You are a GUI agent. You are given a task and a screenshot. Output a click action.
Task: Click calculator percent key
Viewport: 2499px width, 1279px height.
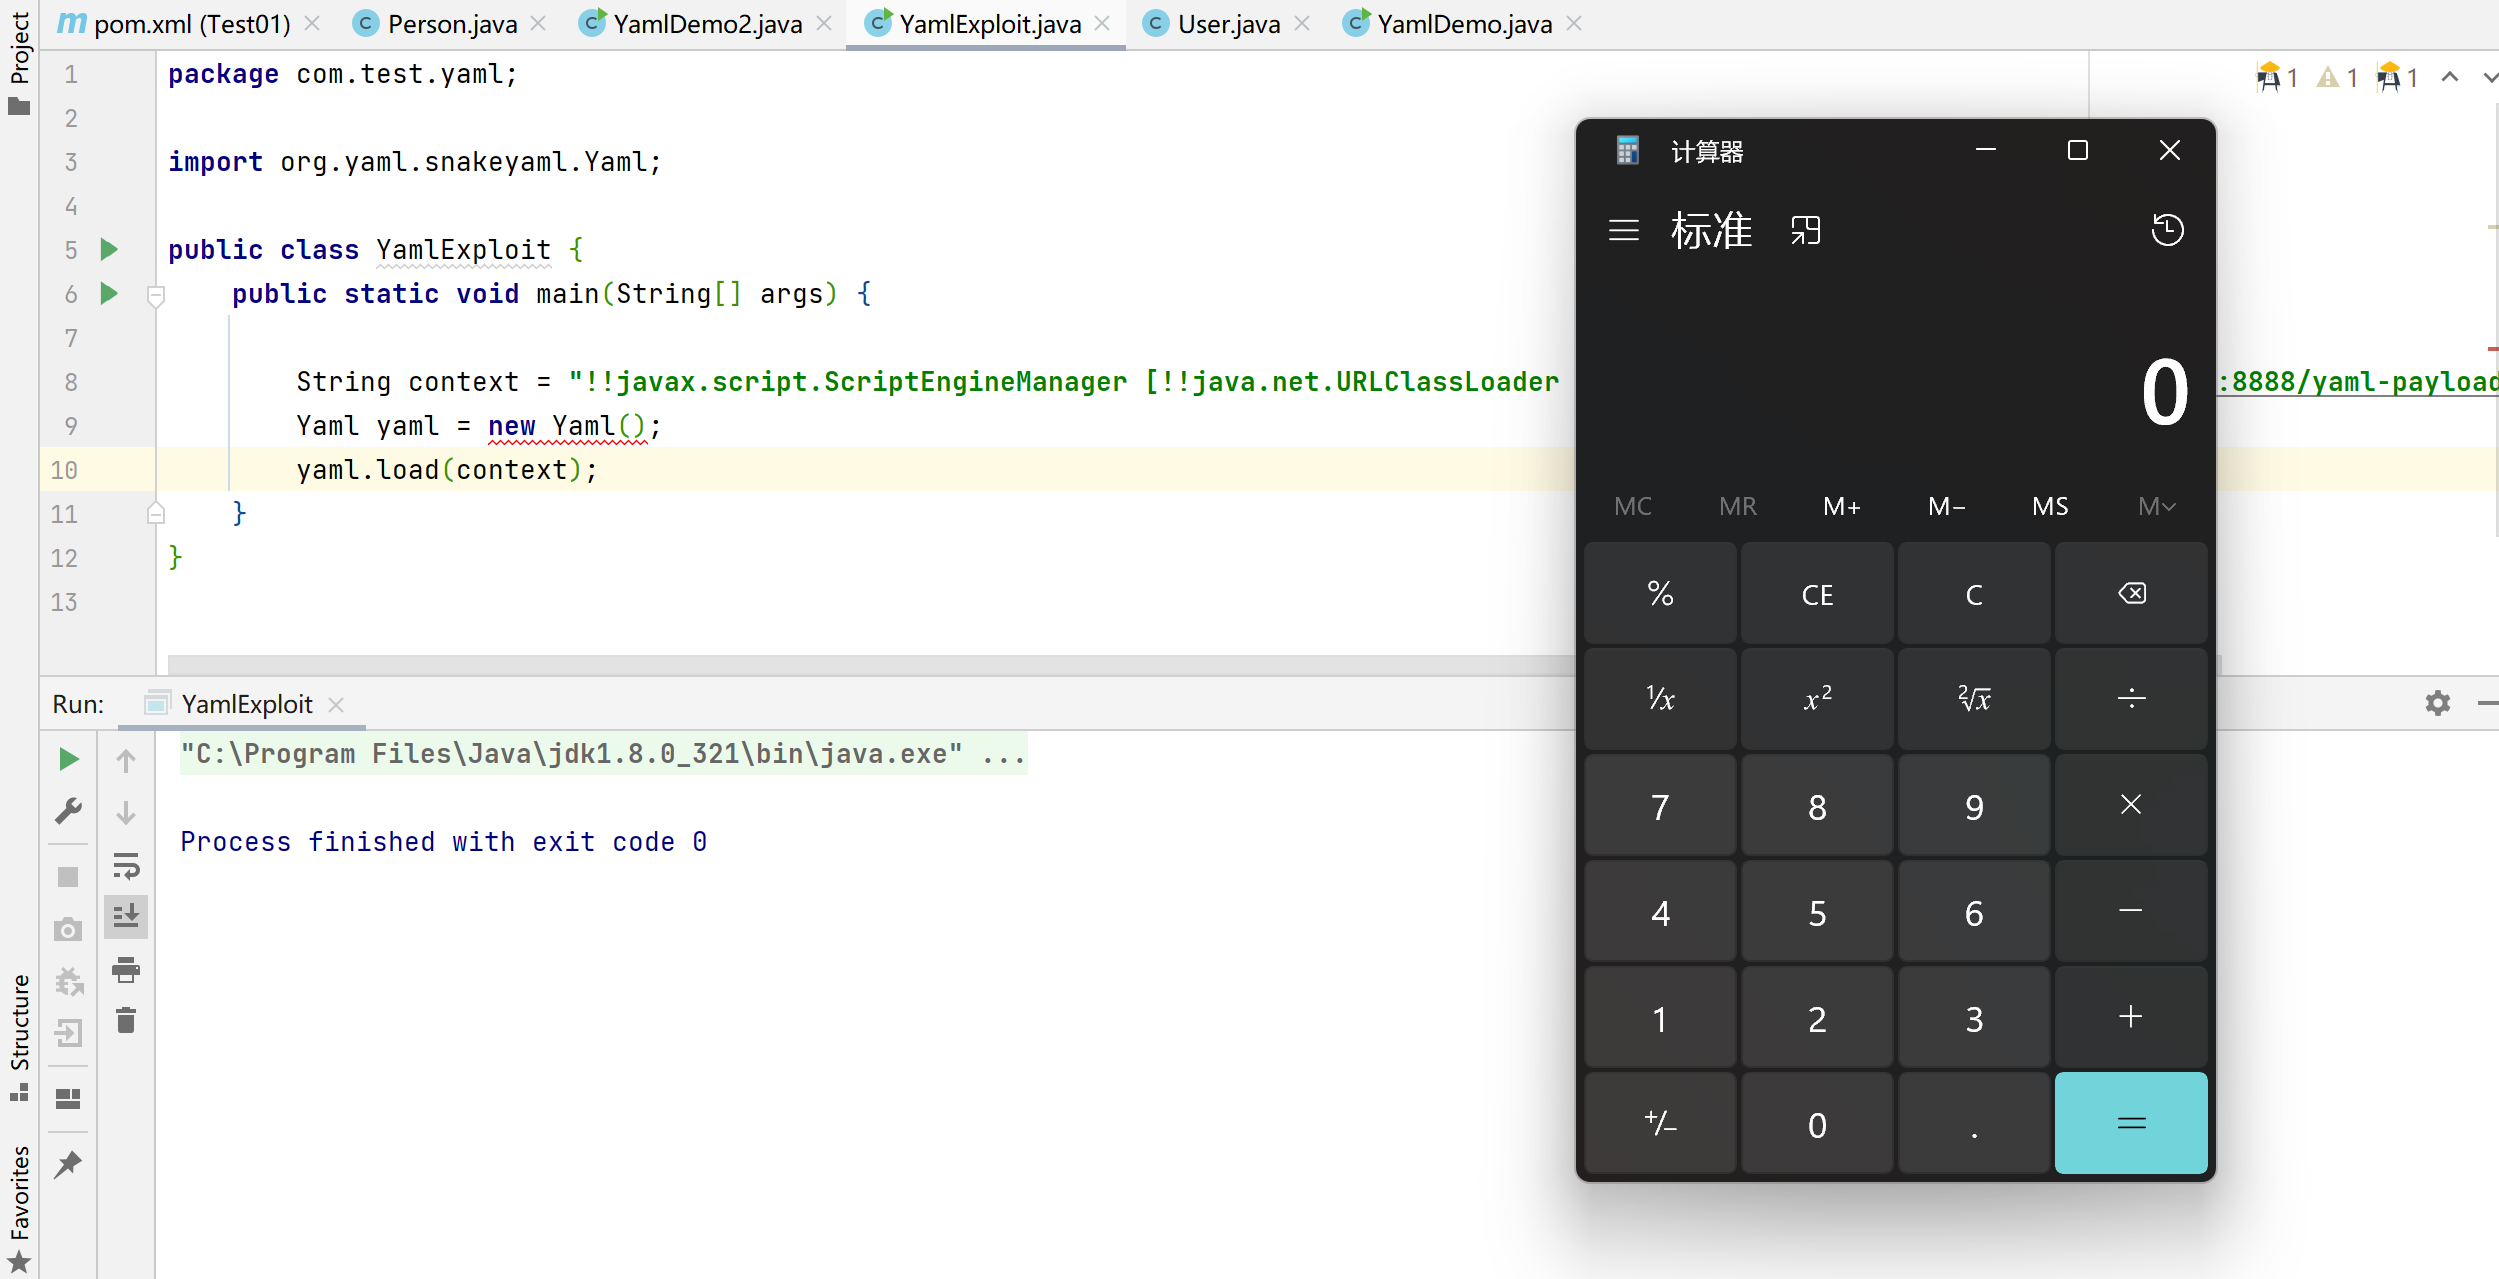click(x=1660, y=594)
